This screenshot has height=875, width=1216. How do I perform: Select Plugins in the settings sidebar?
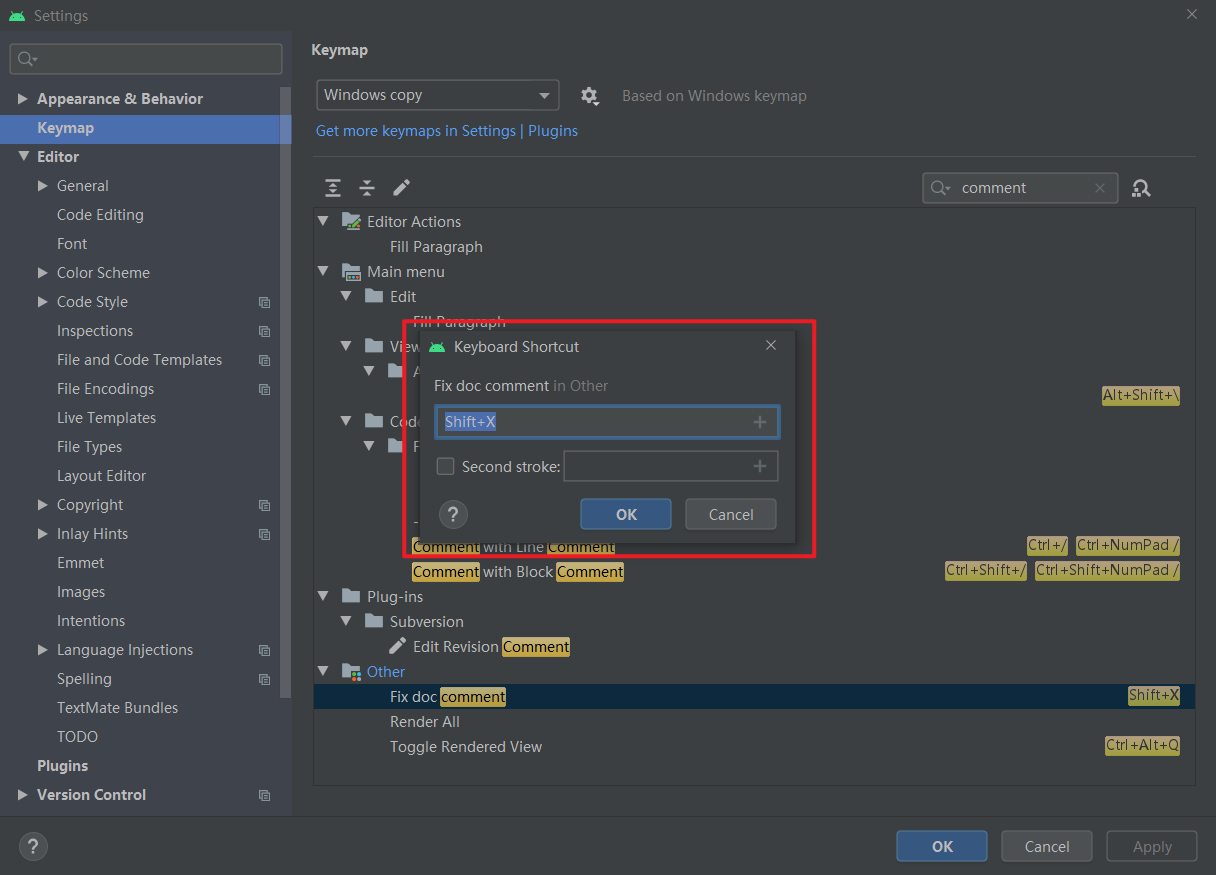point(62,765)
